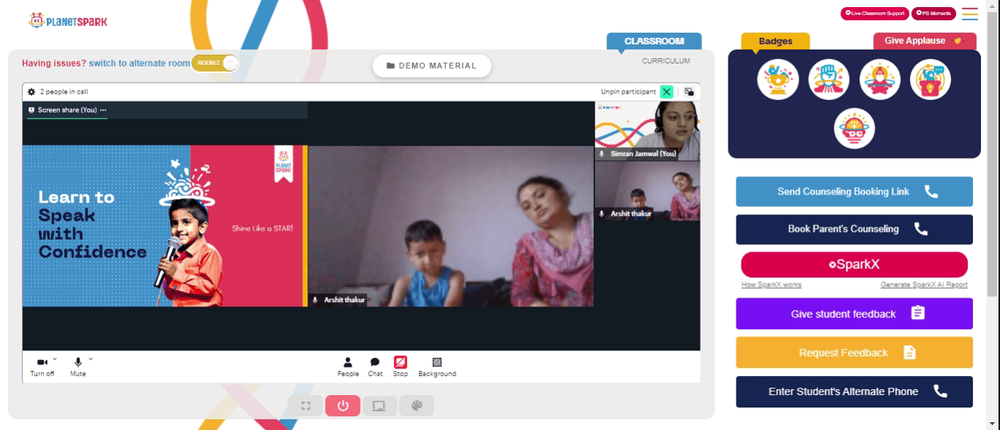Viewport: 1000px width, 430px height.
Task: Click Give Applause
Action: pos(924,41)
